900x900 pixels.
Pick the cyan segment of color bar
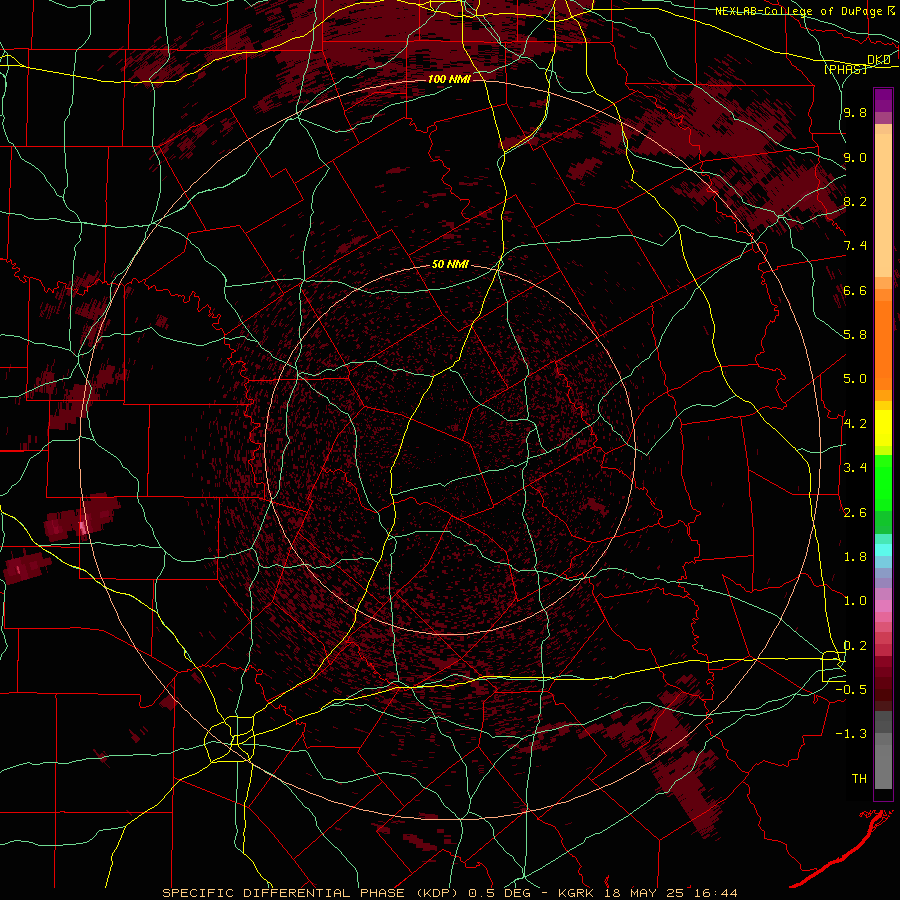(883, 550)
